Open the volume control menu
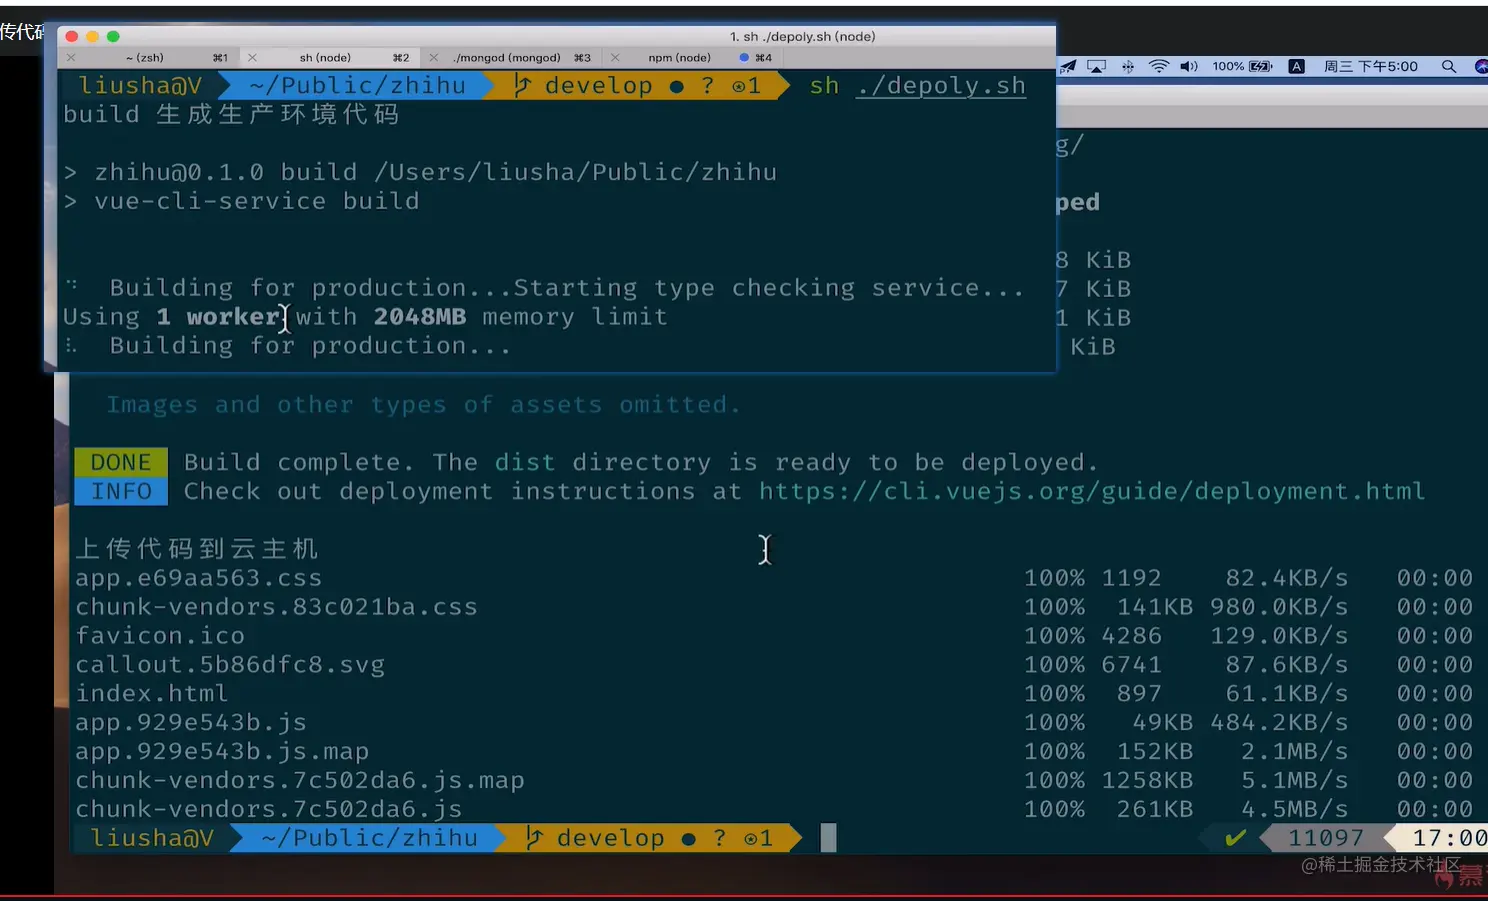 [x=1189, y=66]
